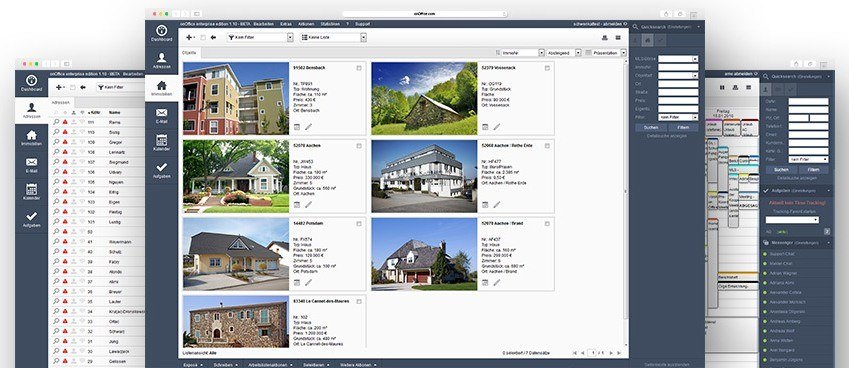
Task: Click the back arrow in front window toolbar
Action: pos(213,37)
